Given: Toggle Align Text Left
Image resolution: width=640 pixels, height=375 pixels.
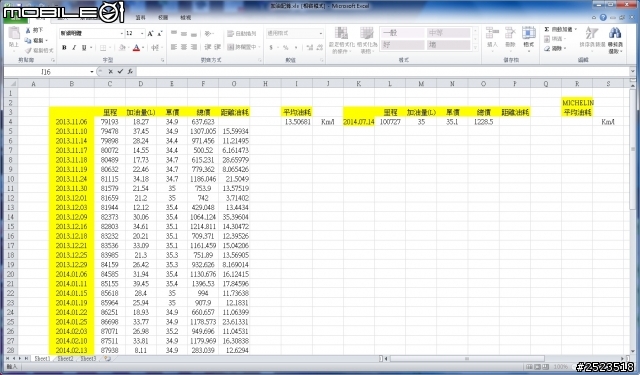Looking at the screenshot, I should point(174,47).
